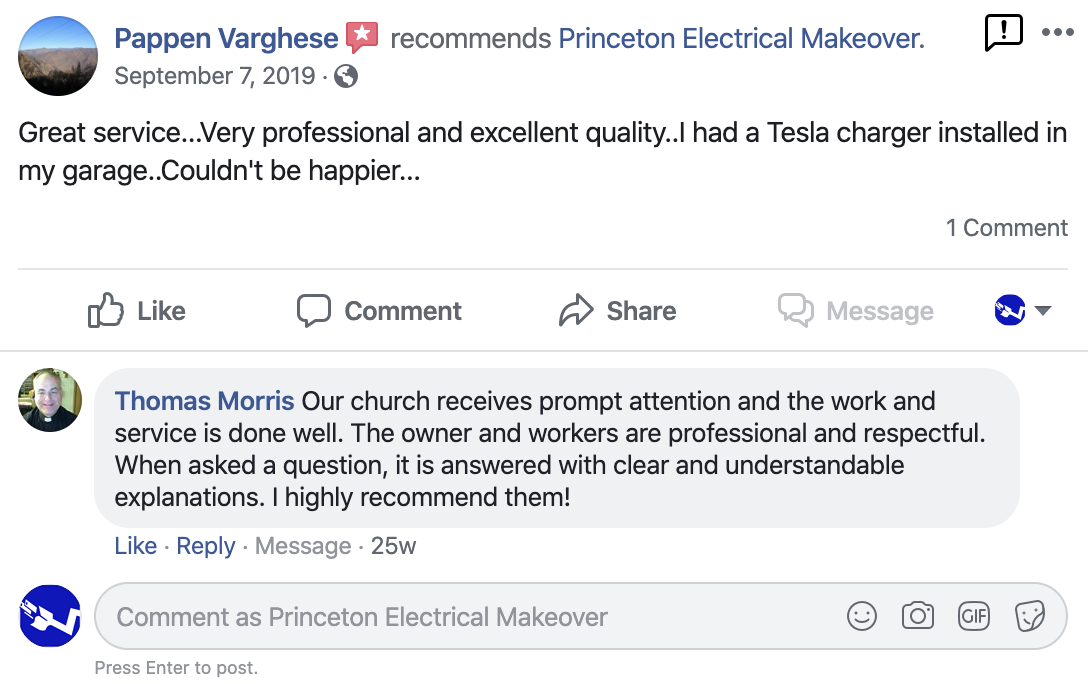Share the post using the Share button
Screen dimensions: 1088x684
pos(617,311)
